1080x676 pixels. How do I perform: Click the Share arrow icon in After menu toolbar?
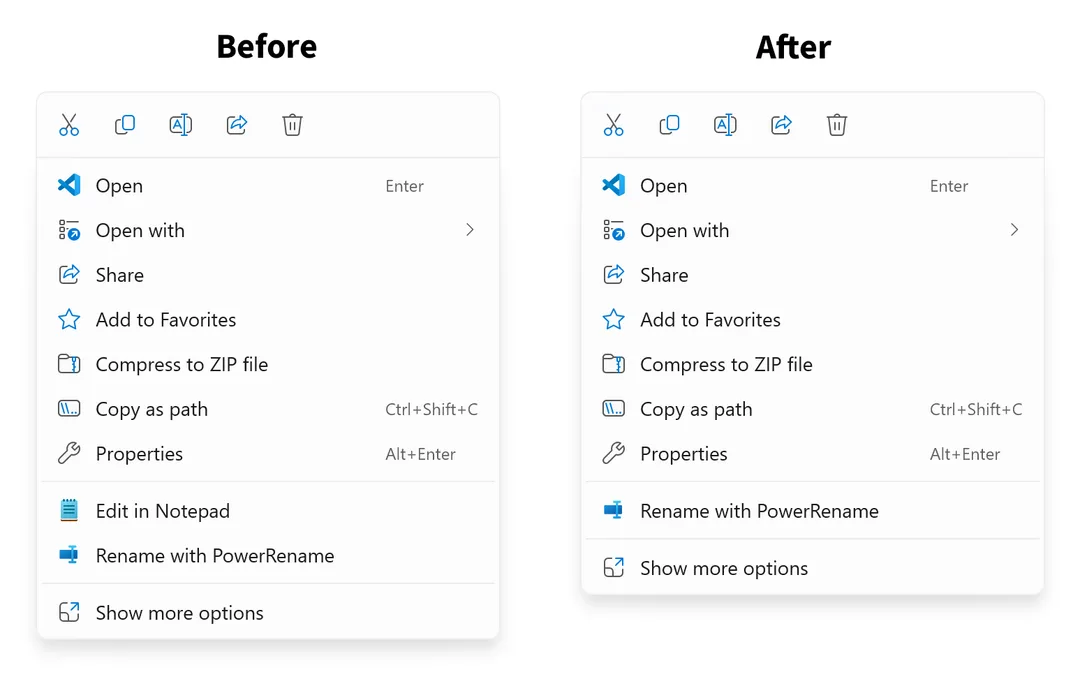point(781,125)
